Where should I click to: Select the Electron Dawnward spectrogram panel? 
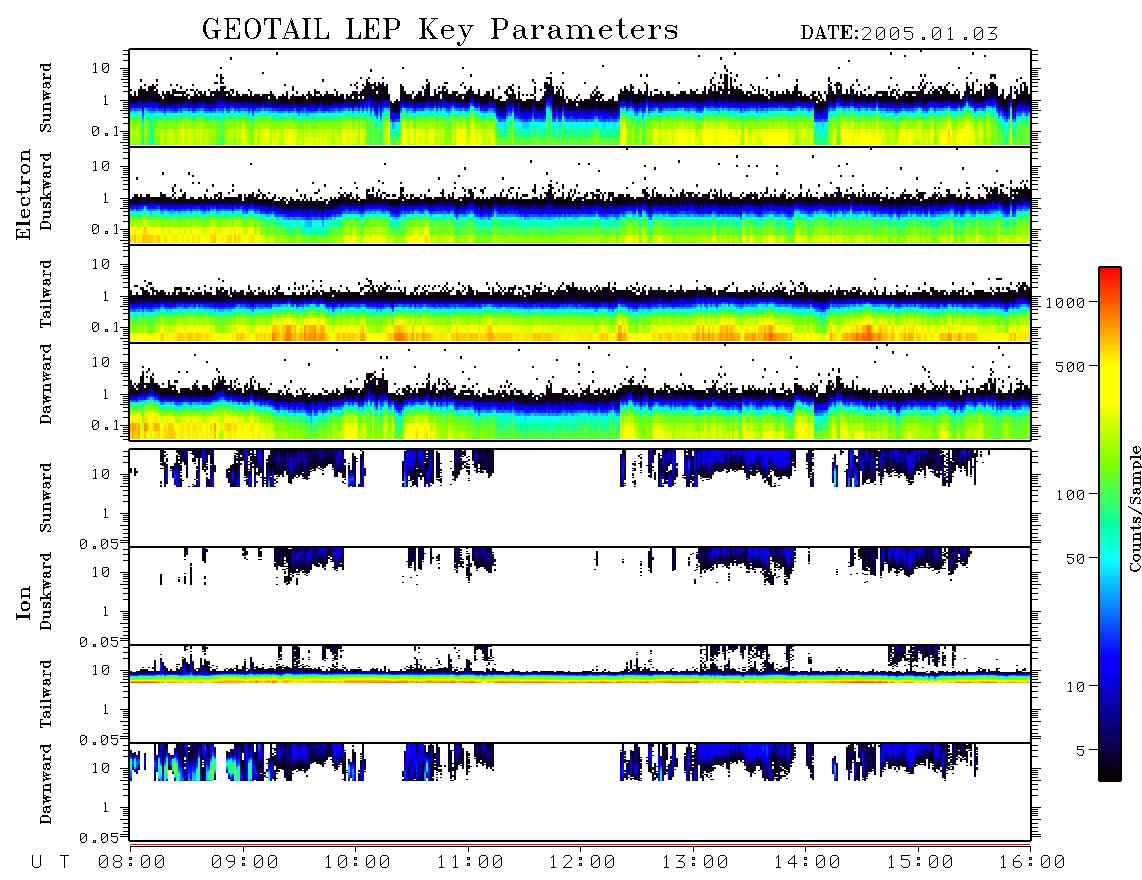click(580, 392)
